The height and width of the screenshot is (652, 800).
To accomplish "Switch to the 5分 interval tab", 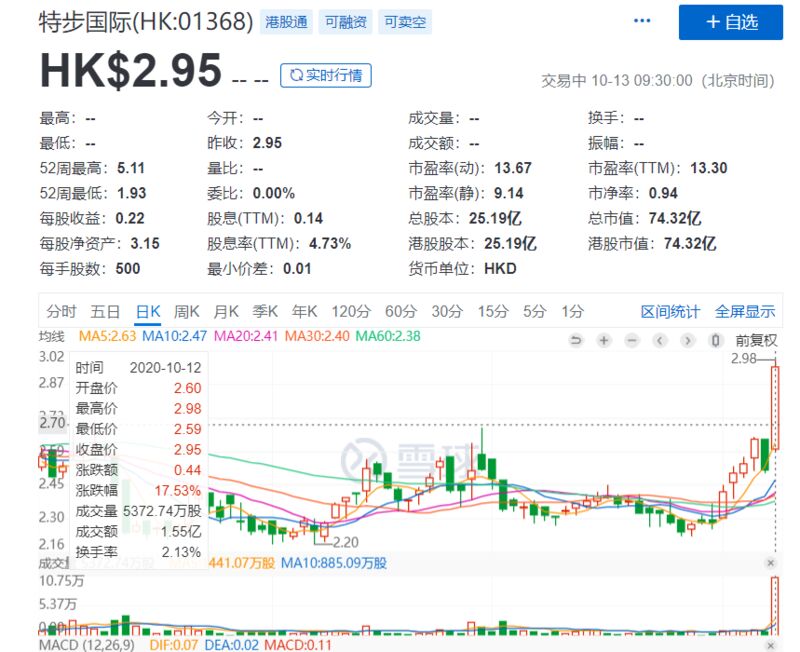I will click(x=535, y=311).
